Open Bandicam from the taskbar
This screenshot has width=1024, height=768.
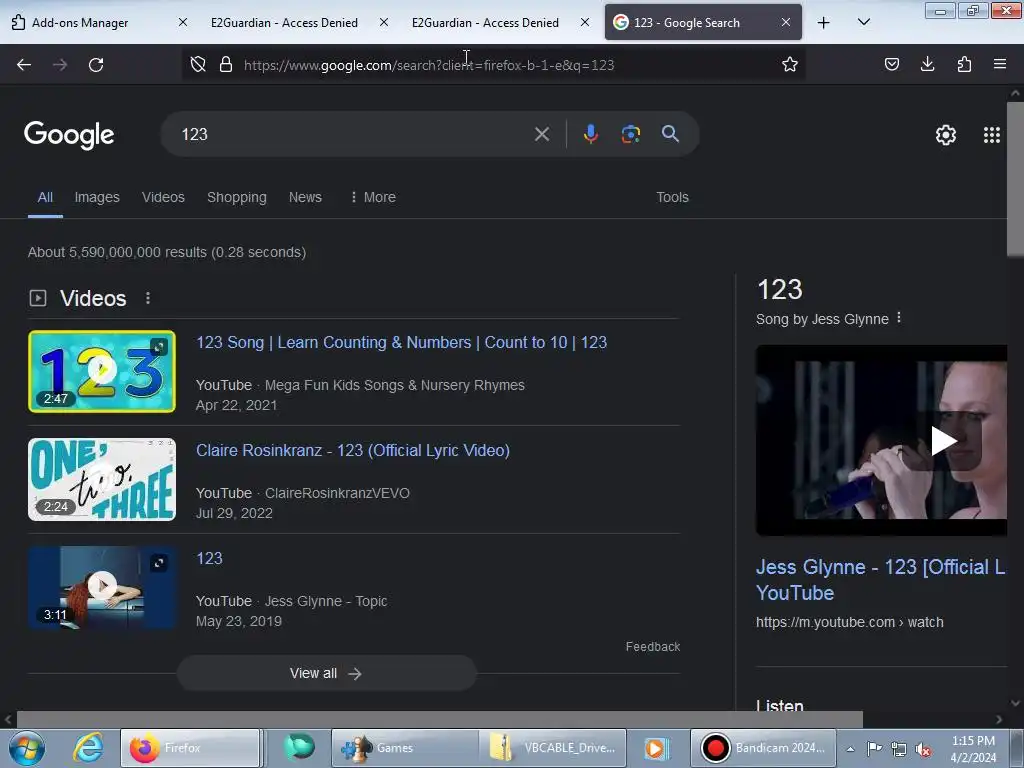coord(763,748)
